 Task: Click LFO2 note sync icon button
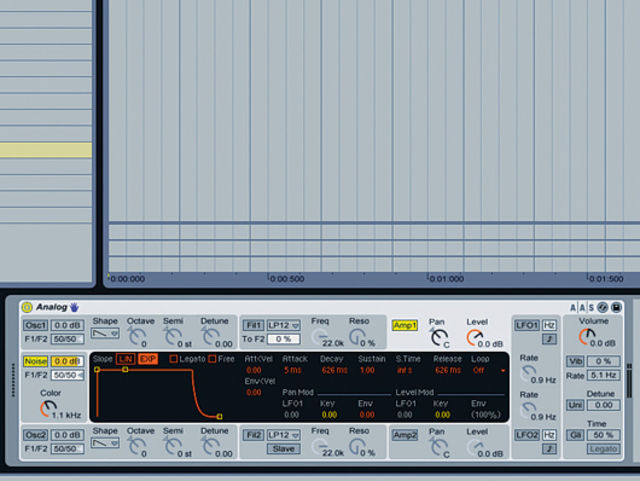pos(549,449)
